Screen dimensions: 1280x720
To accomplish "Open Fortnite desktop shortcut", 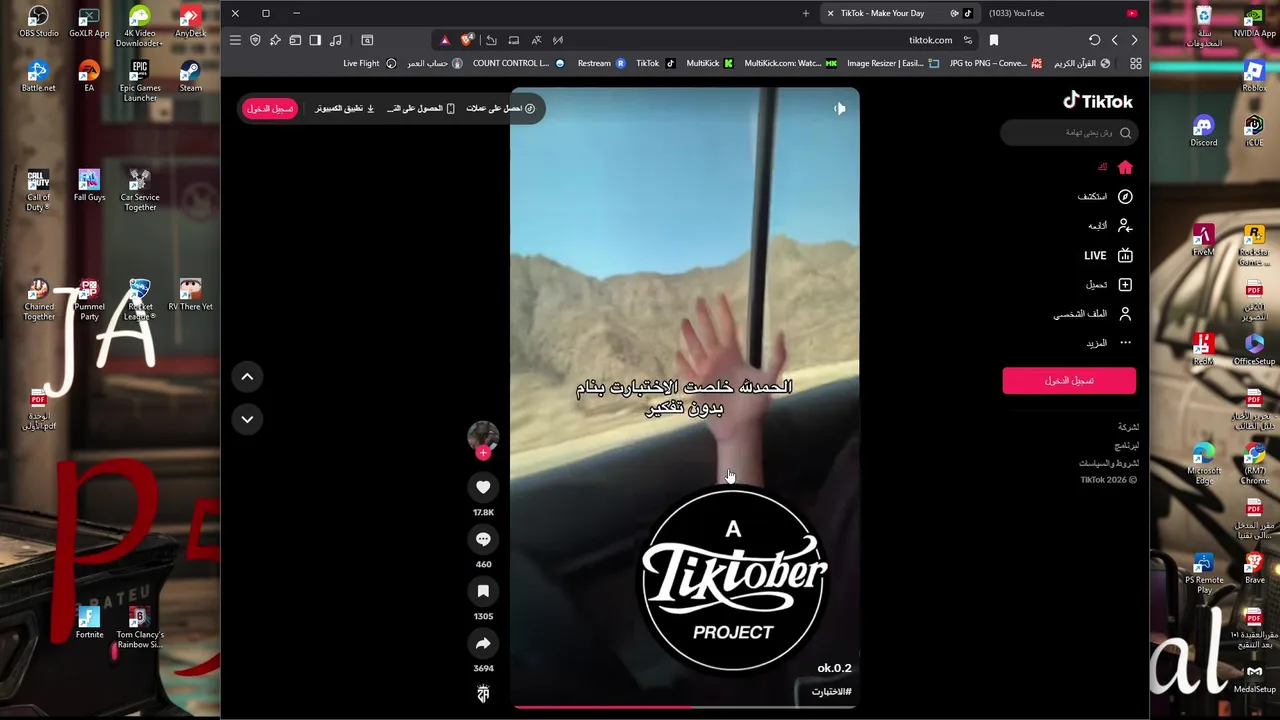I will tap(89, 623).
